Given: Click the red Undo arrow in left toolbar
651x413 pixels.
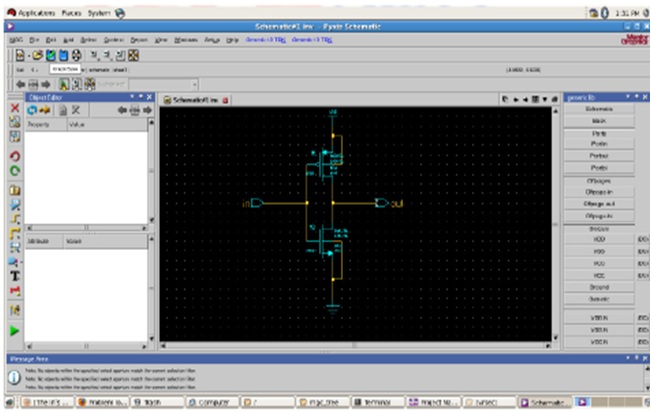Looking at the screenshot, I should (x=15, y=156).
